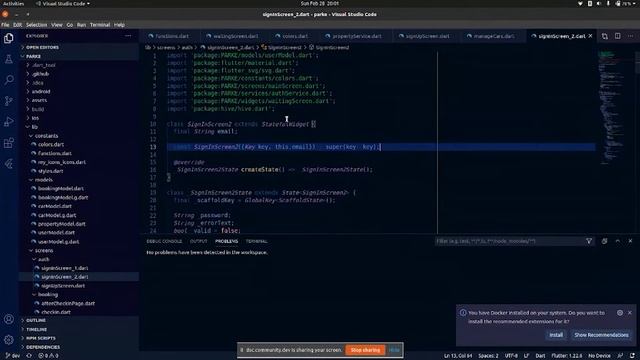The image size is (640, 360).
Task: Expand the Timeline section
Action: click(79, 329)
